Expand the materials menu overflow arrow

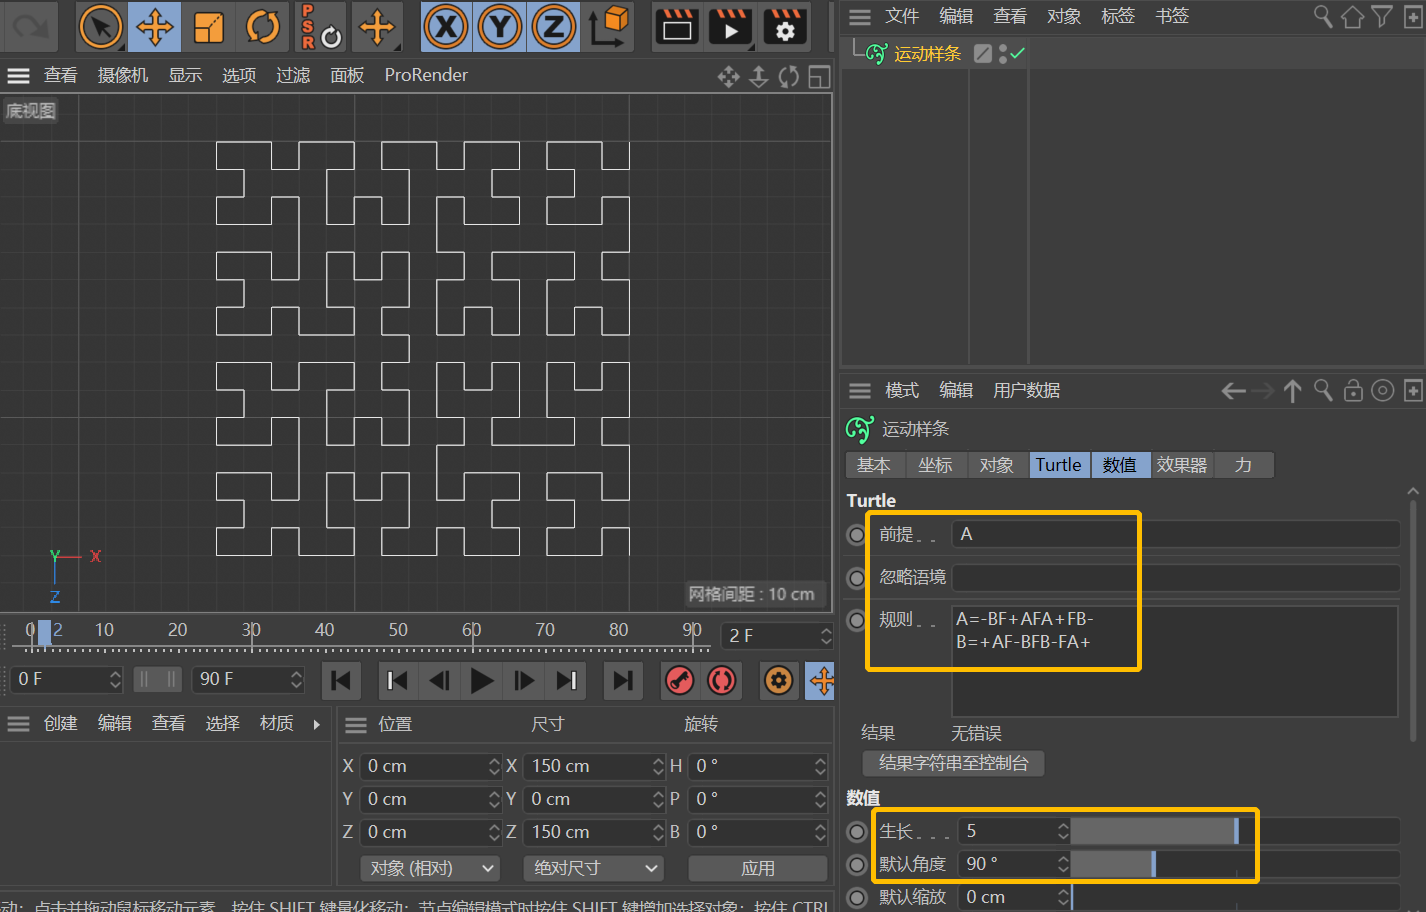coord(317,724)
